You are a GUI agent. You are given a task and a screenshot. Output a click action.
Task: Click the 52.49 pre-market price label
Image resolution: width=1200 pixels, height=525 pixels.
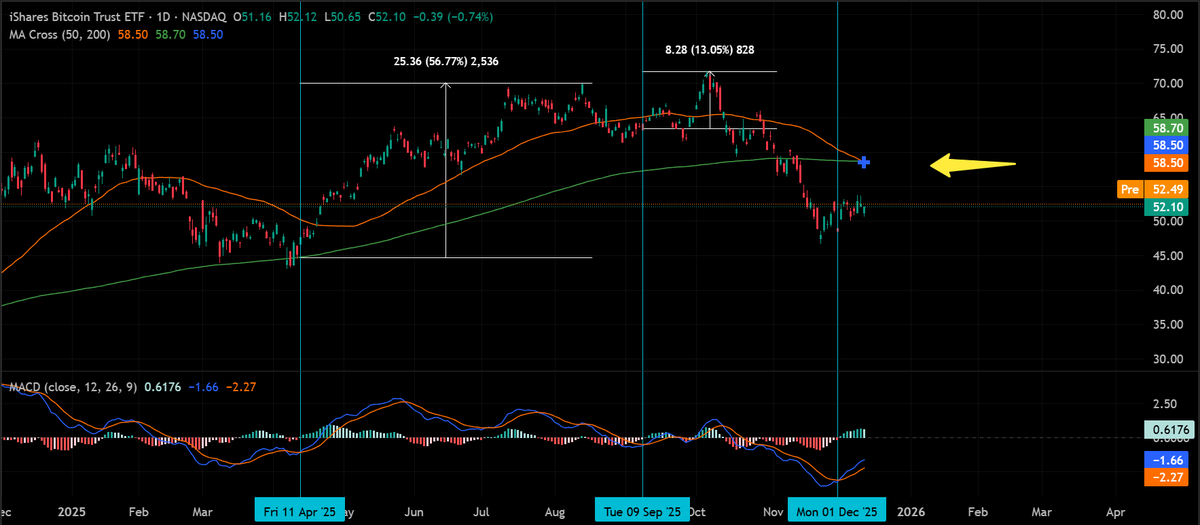coord(1165,189)
